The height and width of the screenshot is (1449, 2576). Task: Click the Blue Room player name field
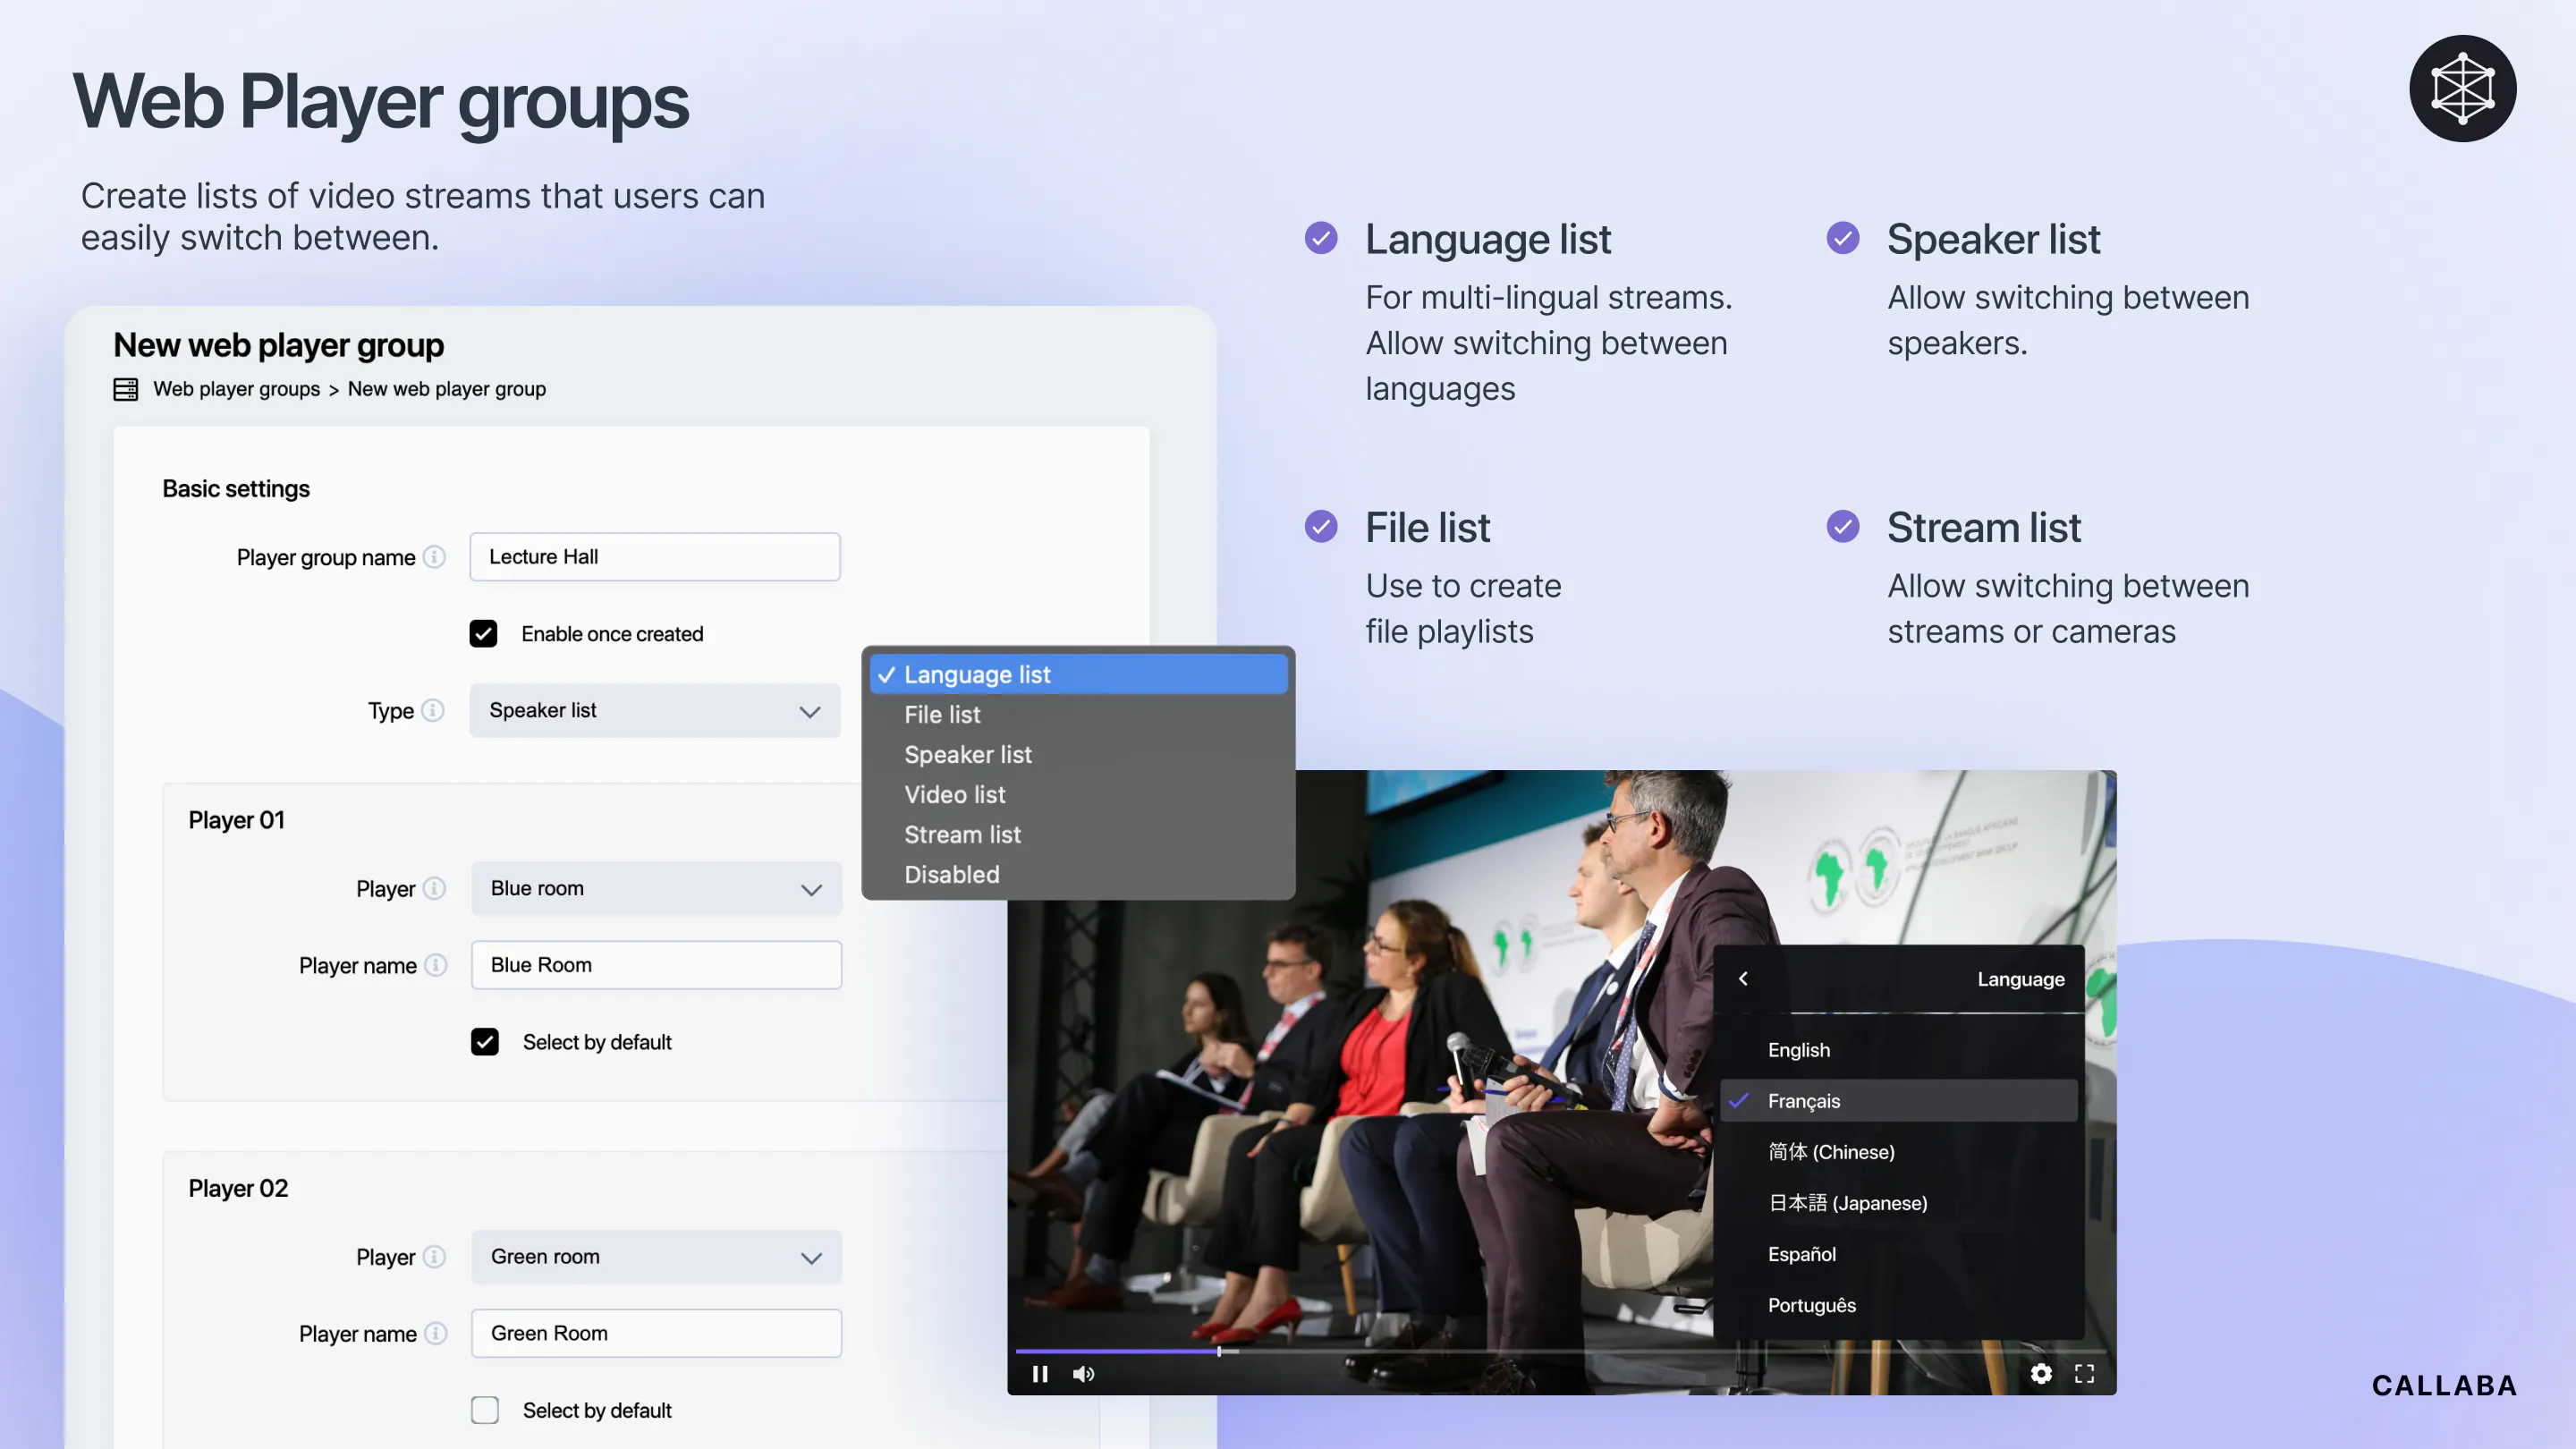click(656, 965)
